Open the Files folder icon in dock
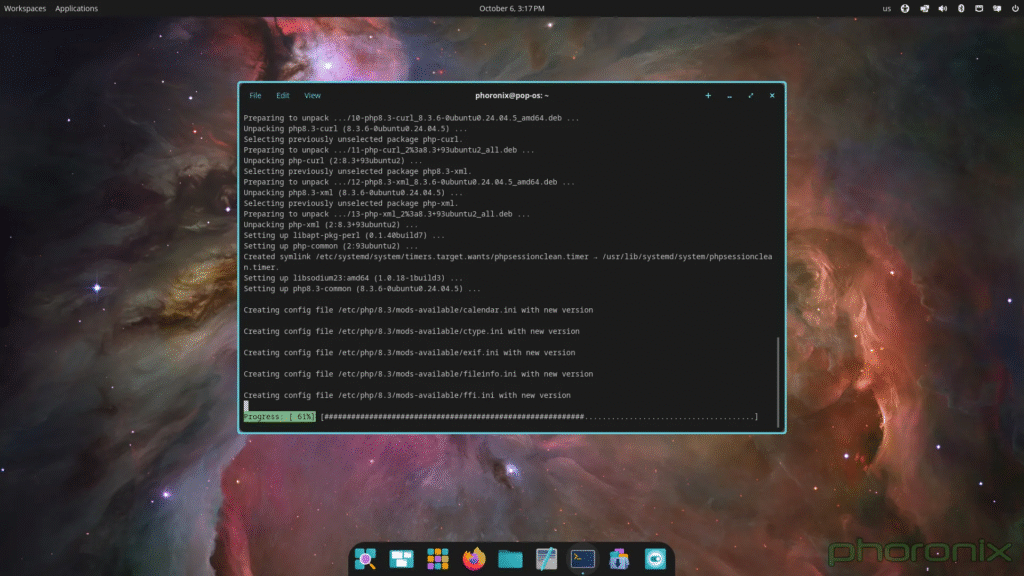The height and width of the screenshot is (576, 1024). 510,559
